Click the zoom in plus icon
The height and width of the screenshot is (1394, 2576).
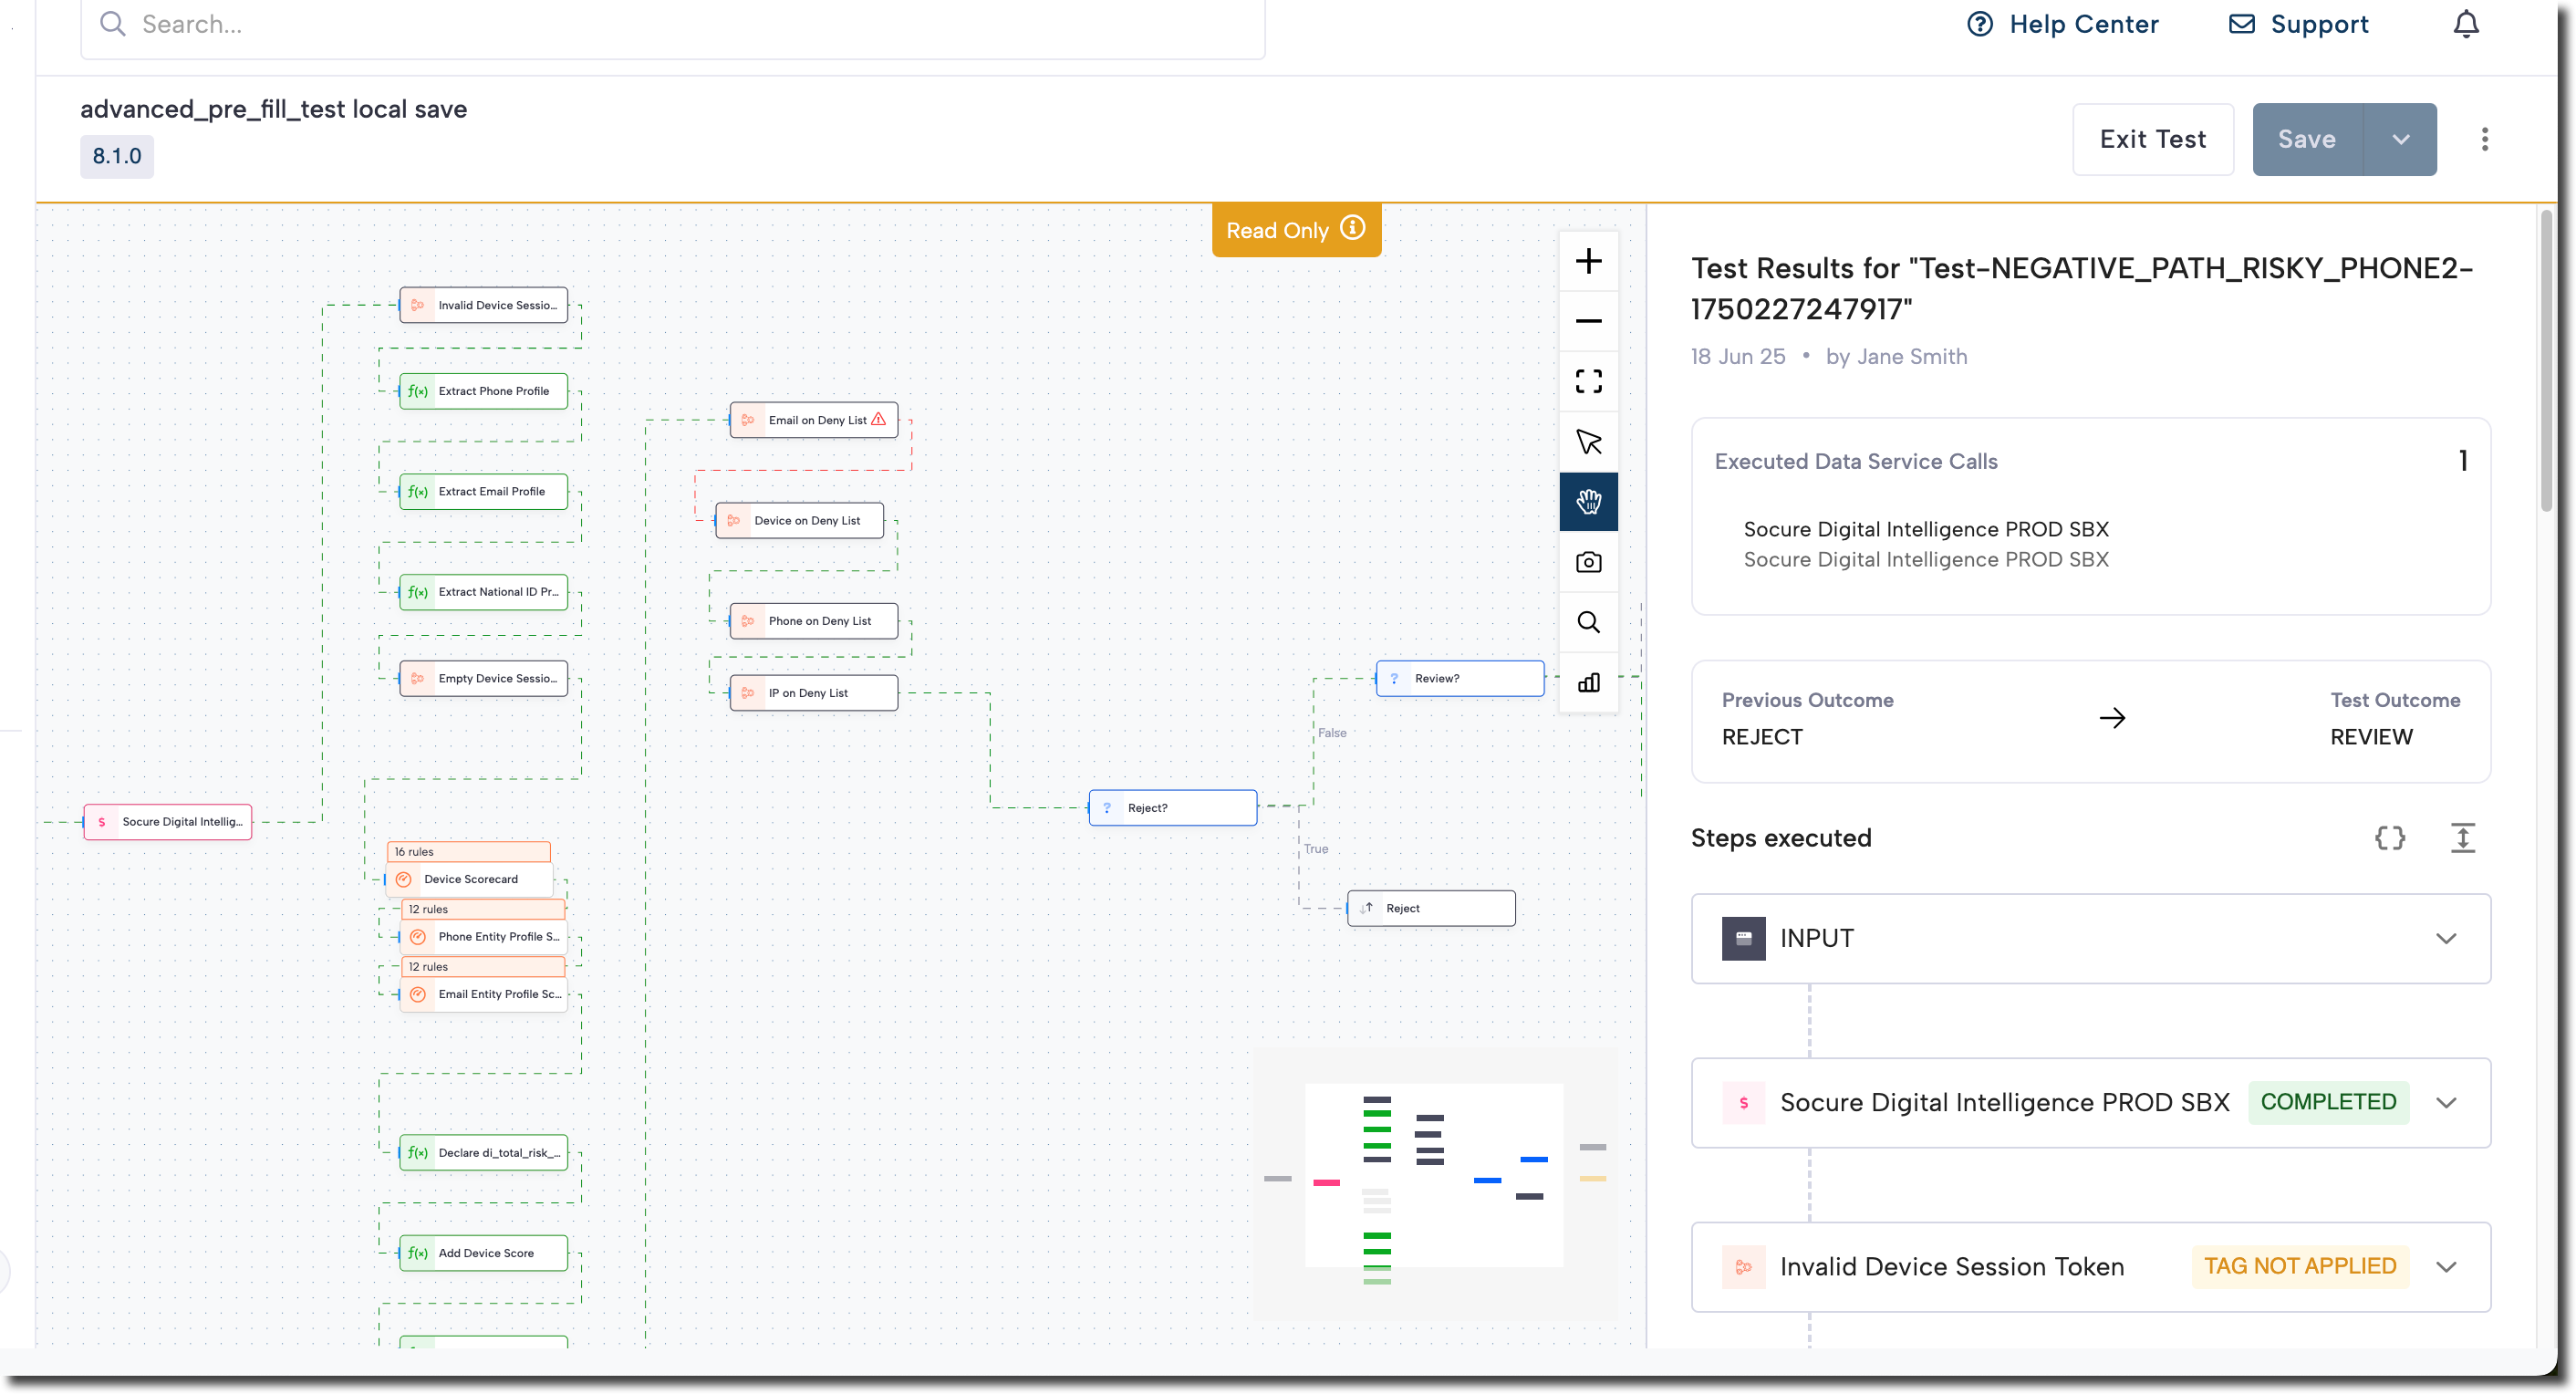coord(1588,262)
